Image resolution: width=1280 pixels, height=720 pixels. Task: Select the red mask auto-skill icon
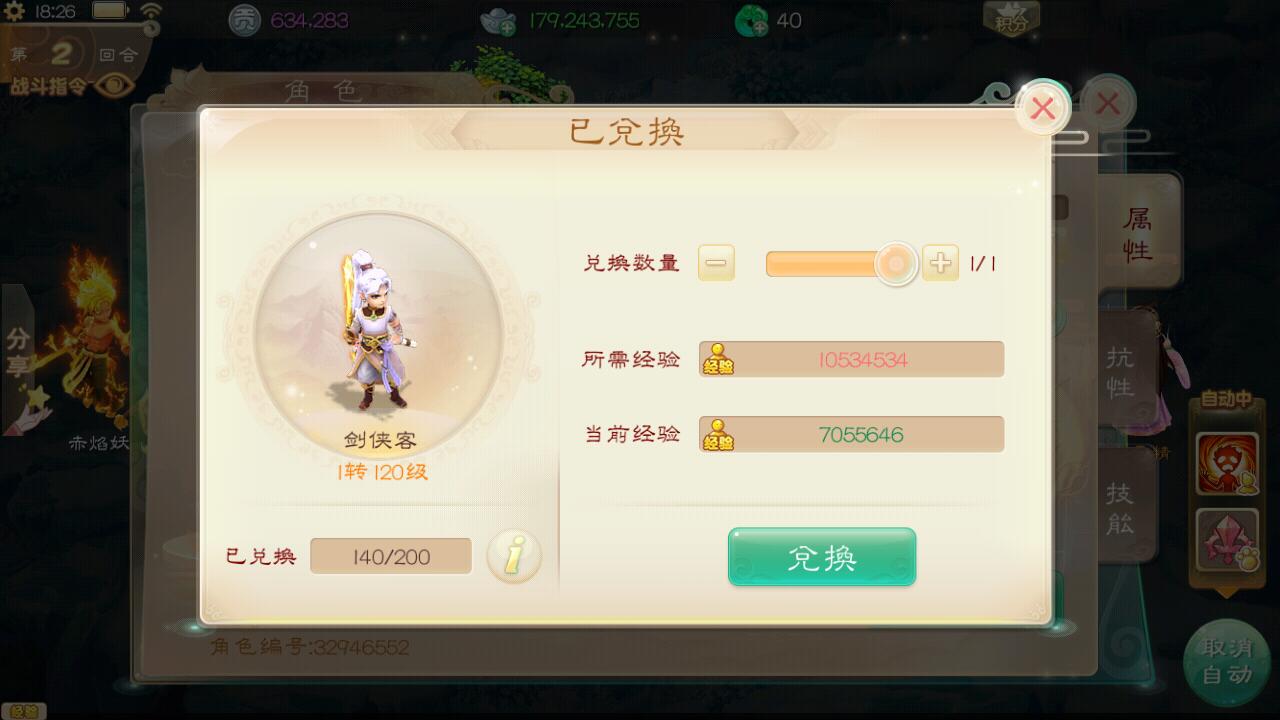pos(1227,463)
